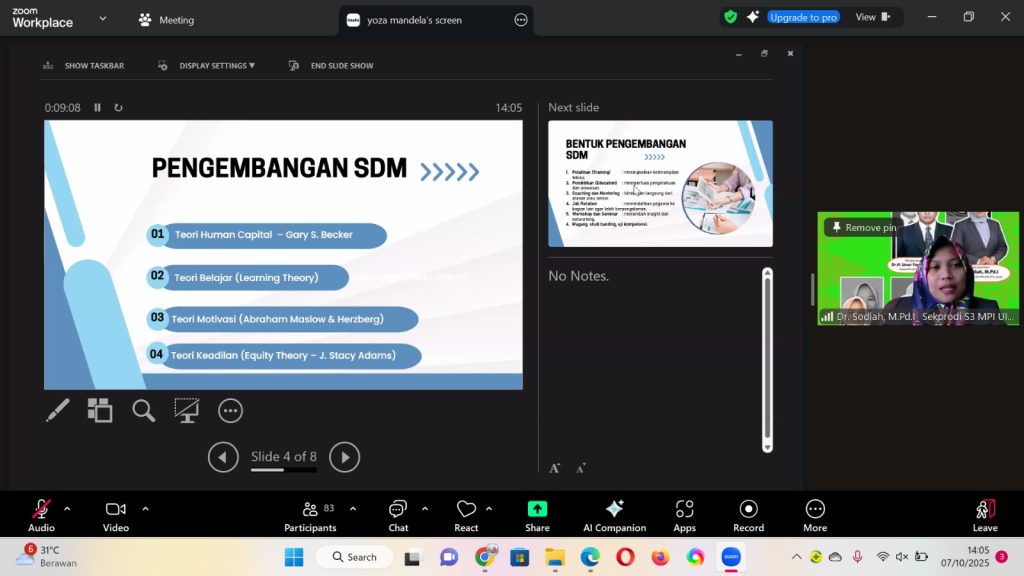Black out the slide show screen
This screenshot has width=1024, height=576.
186,410
